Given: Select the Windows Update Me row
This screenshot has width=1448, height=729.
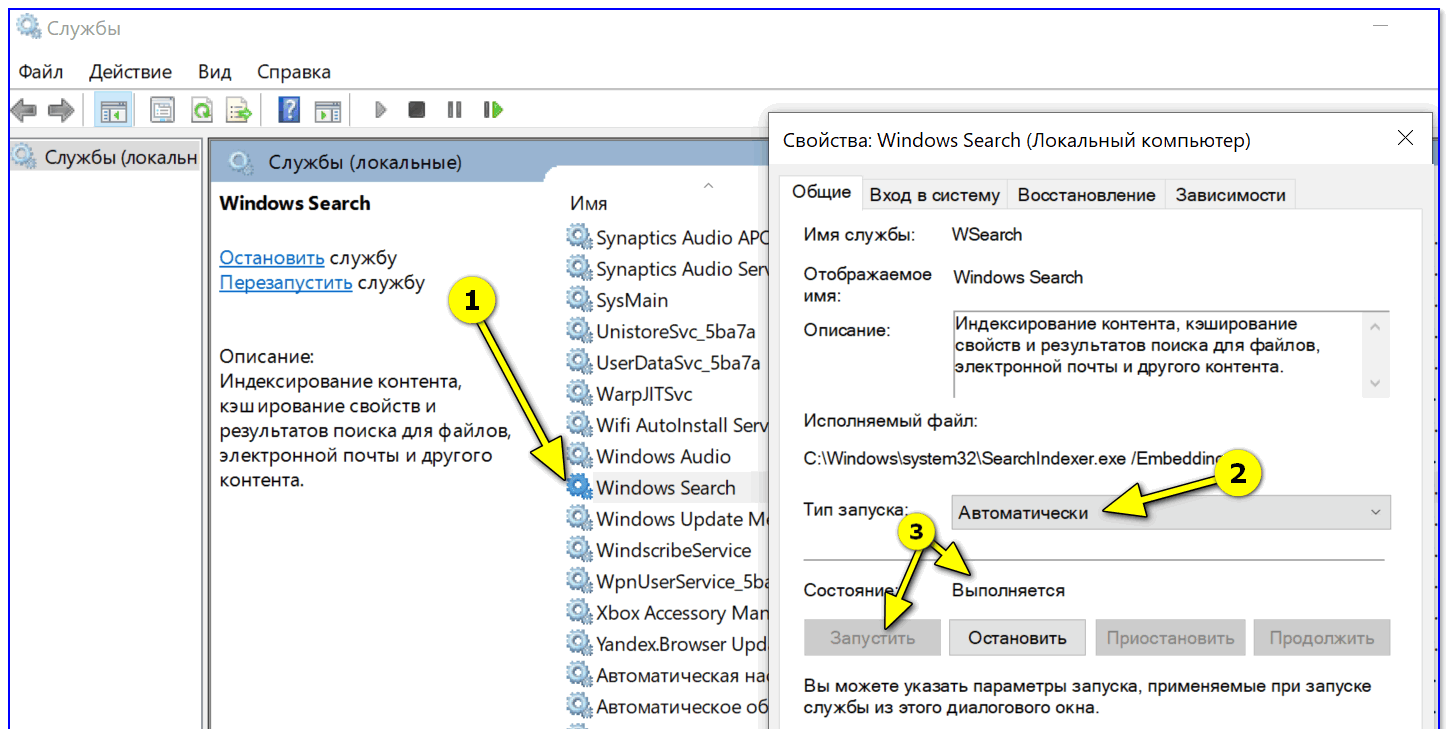Looking at the screenshot, I should coord(668,519).
